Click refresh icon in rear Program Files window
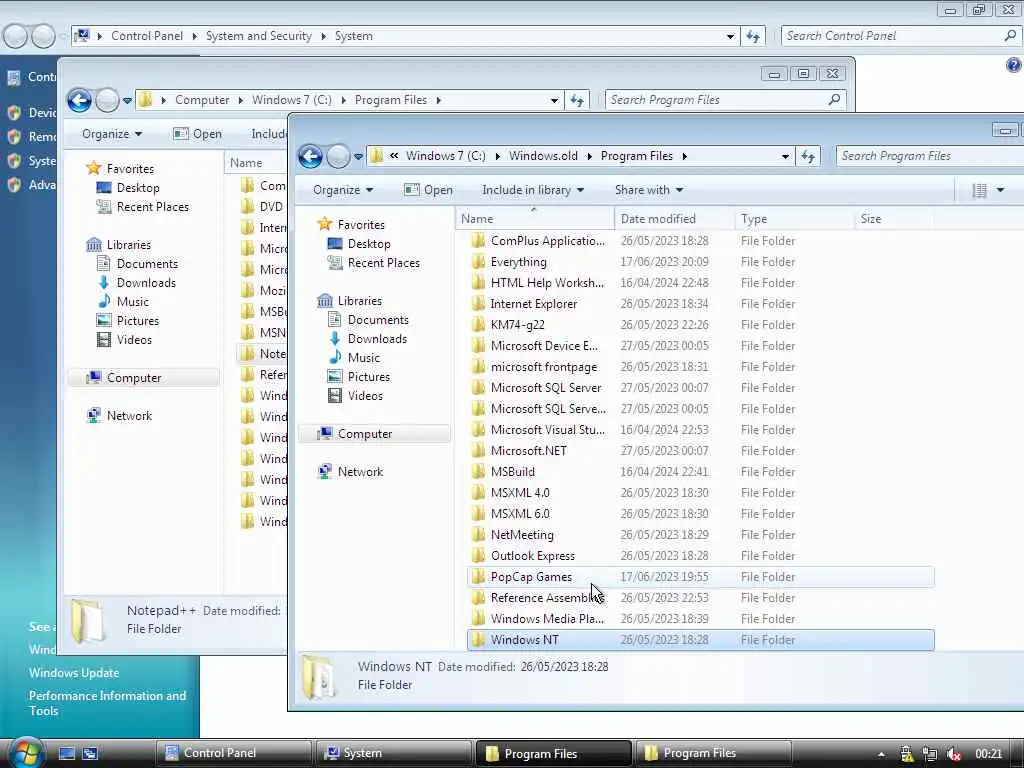The image size is (1024, 768). 577,100
